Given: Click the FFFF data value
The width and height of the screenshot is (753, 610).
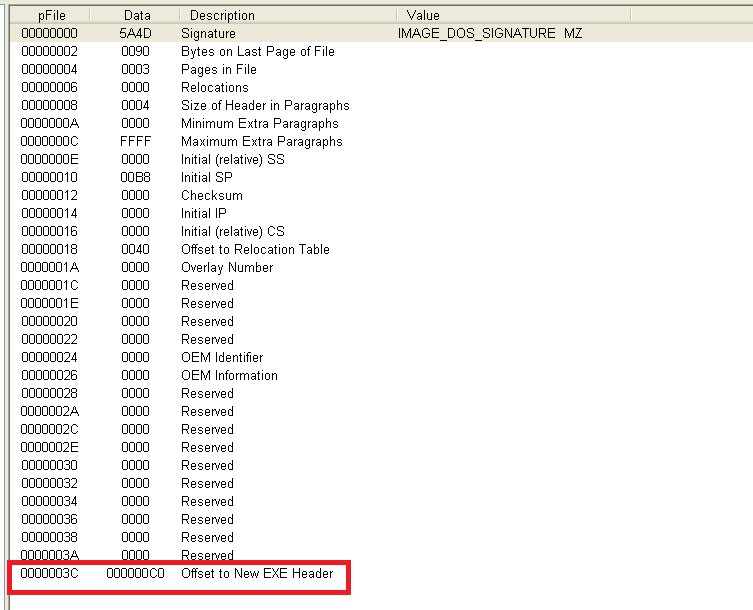Looking at the screenshot, I should click(x=135, y=142).
